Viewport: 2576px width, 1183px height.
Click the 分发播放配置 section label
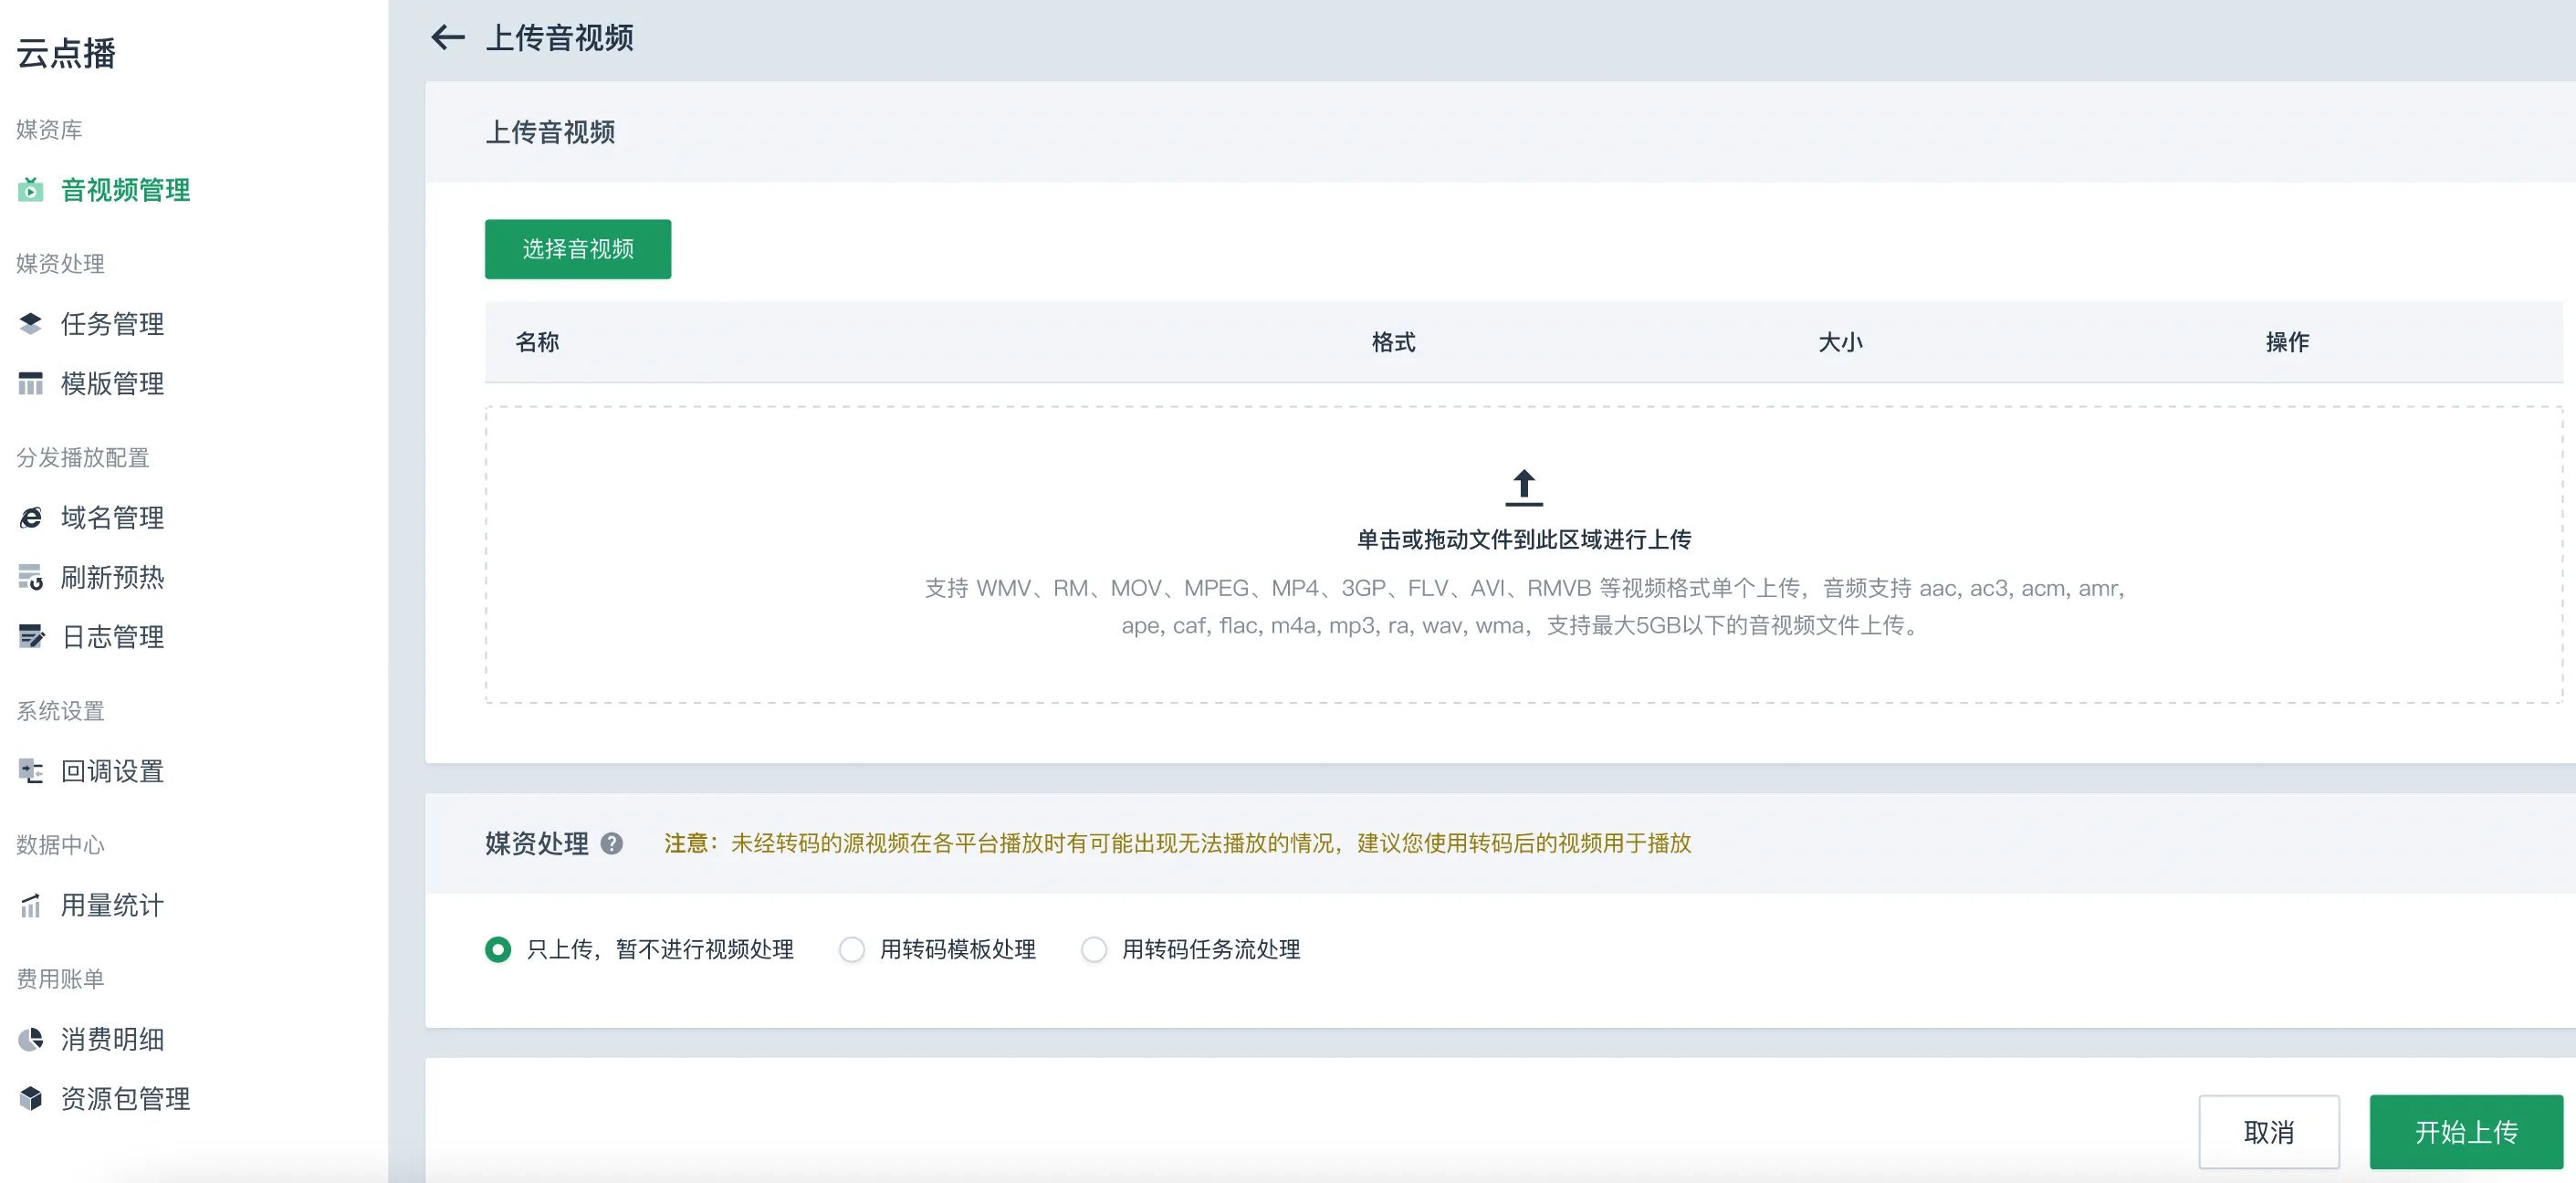point(82,458)
